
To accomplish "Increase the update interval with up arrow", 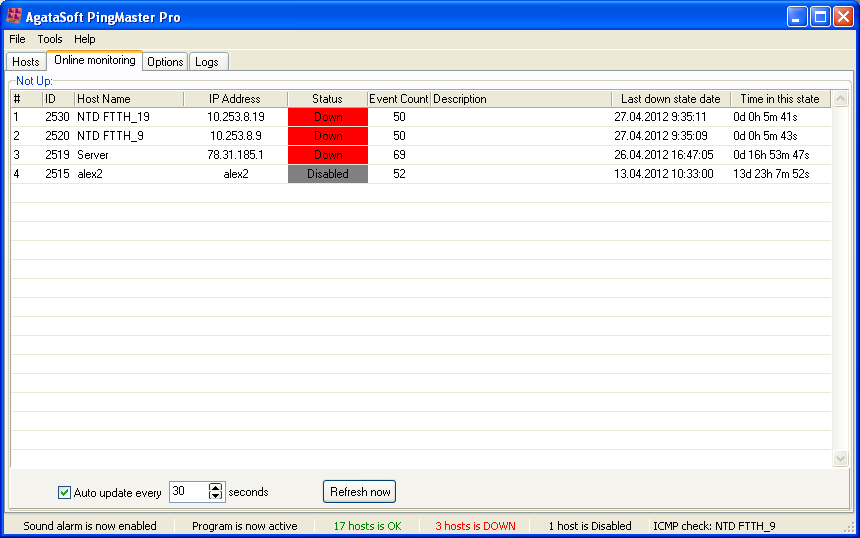I will (216, 487).
